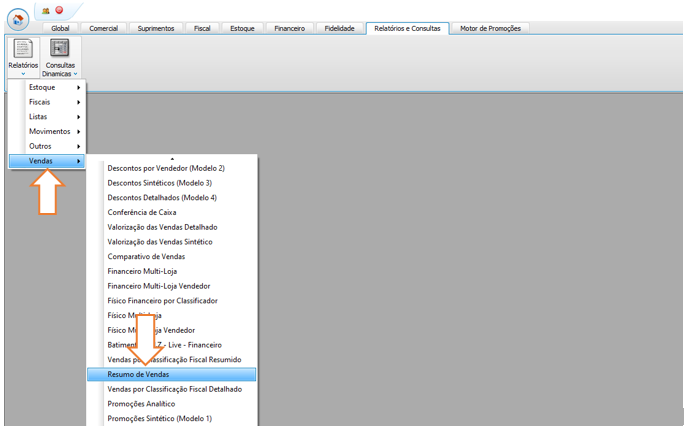Click the red stop icon in quick toolbar
The image size is (685, 427).
59,10
